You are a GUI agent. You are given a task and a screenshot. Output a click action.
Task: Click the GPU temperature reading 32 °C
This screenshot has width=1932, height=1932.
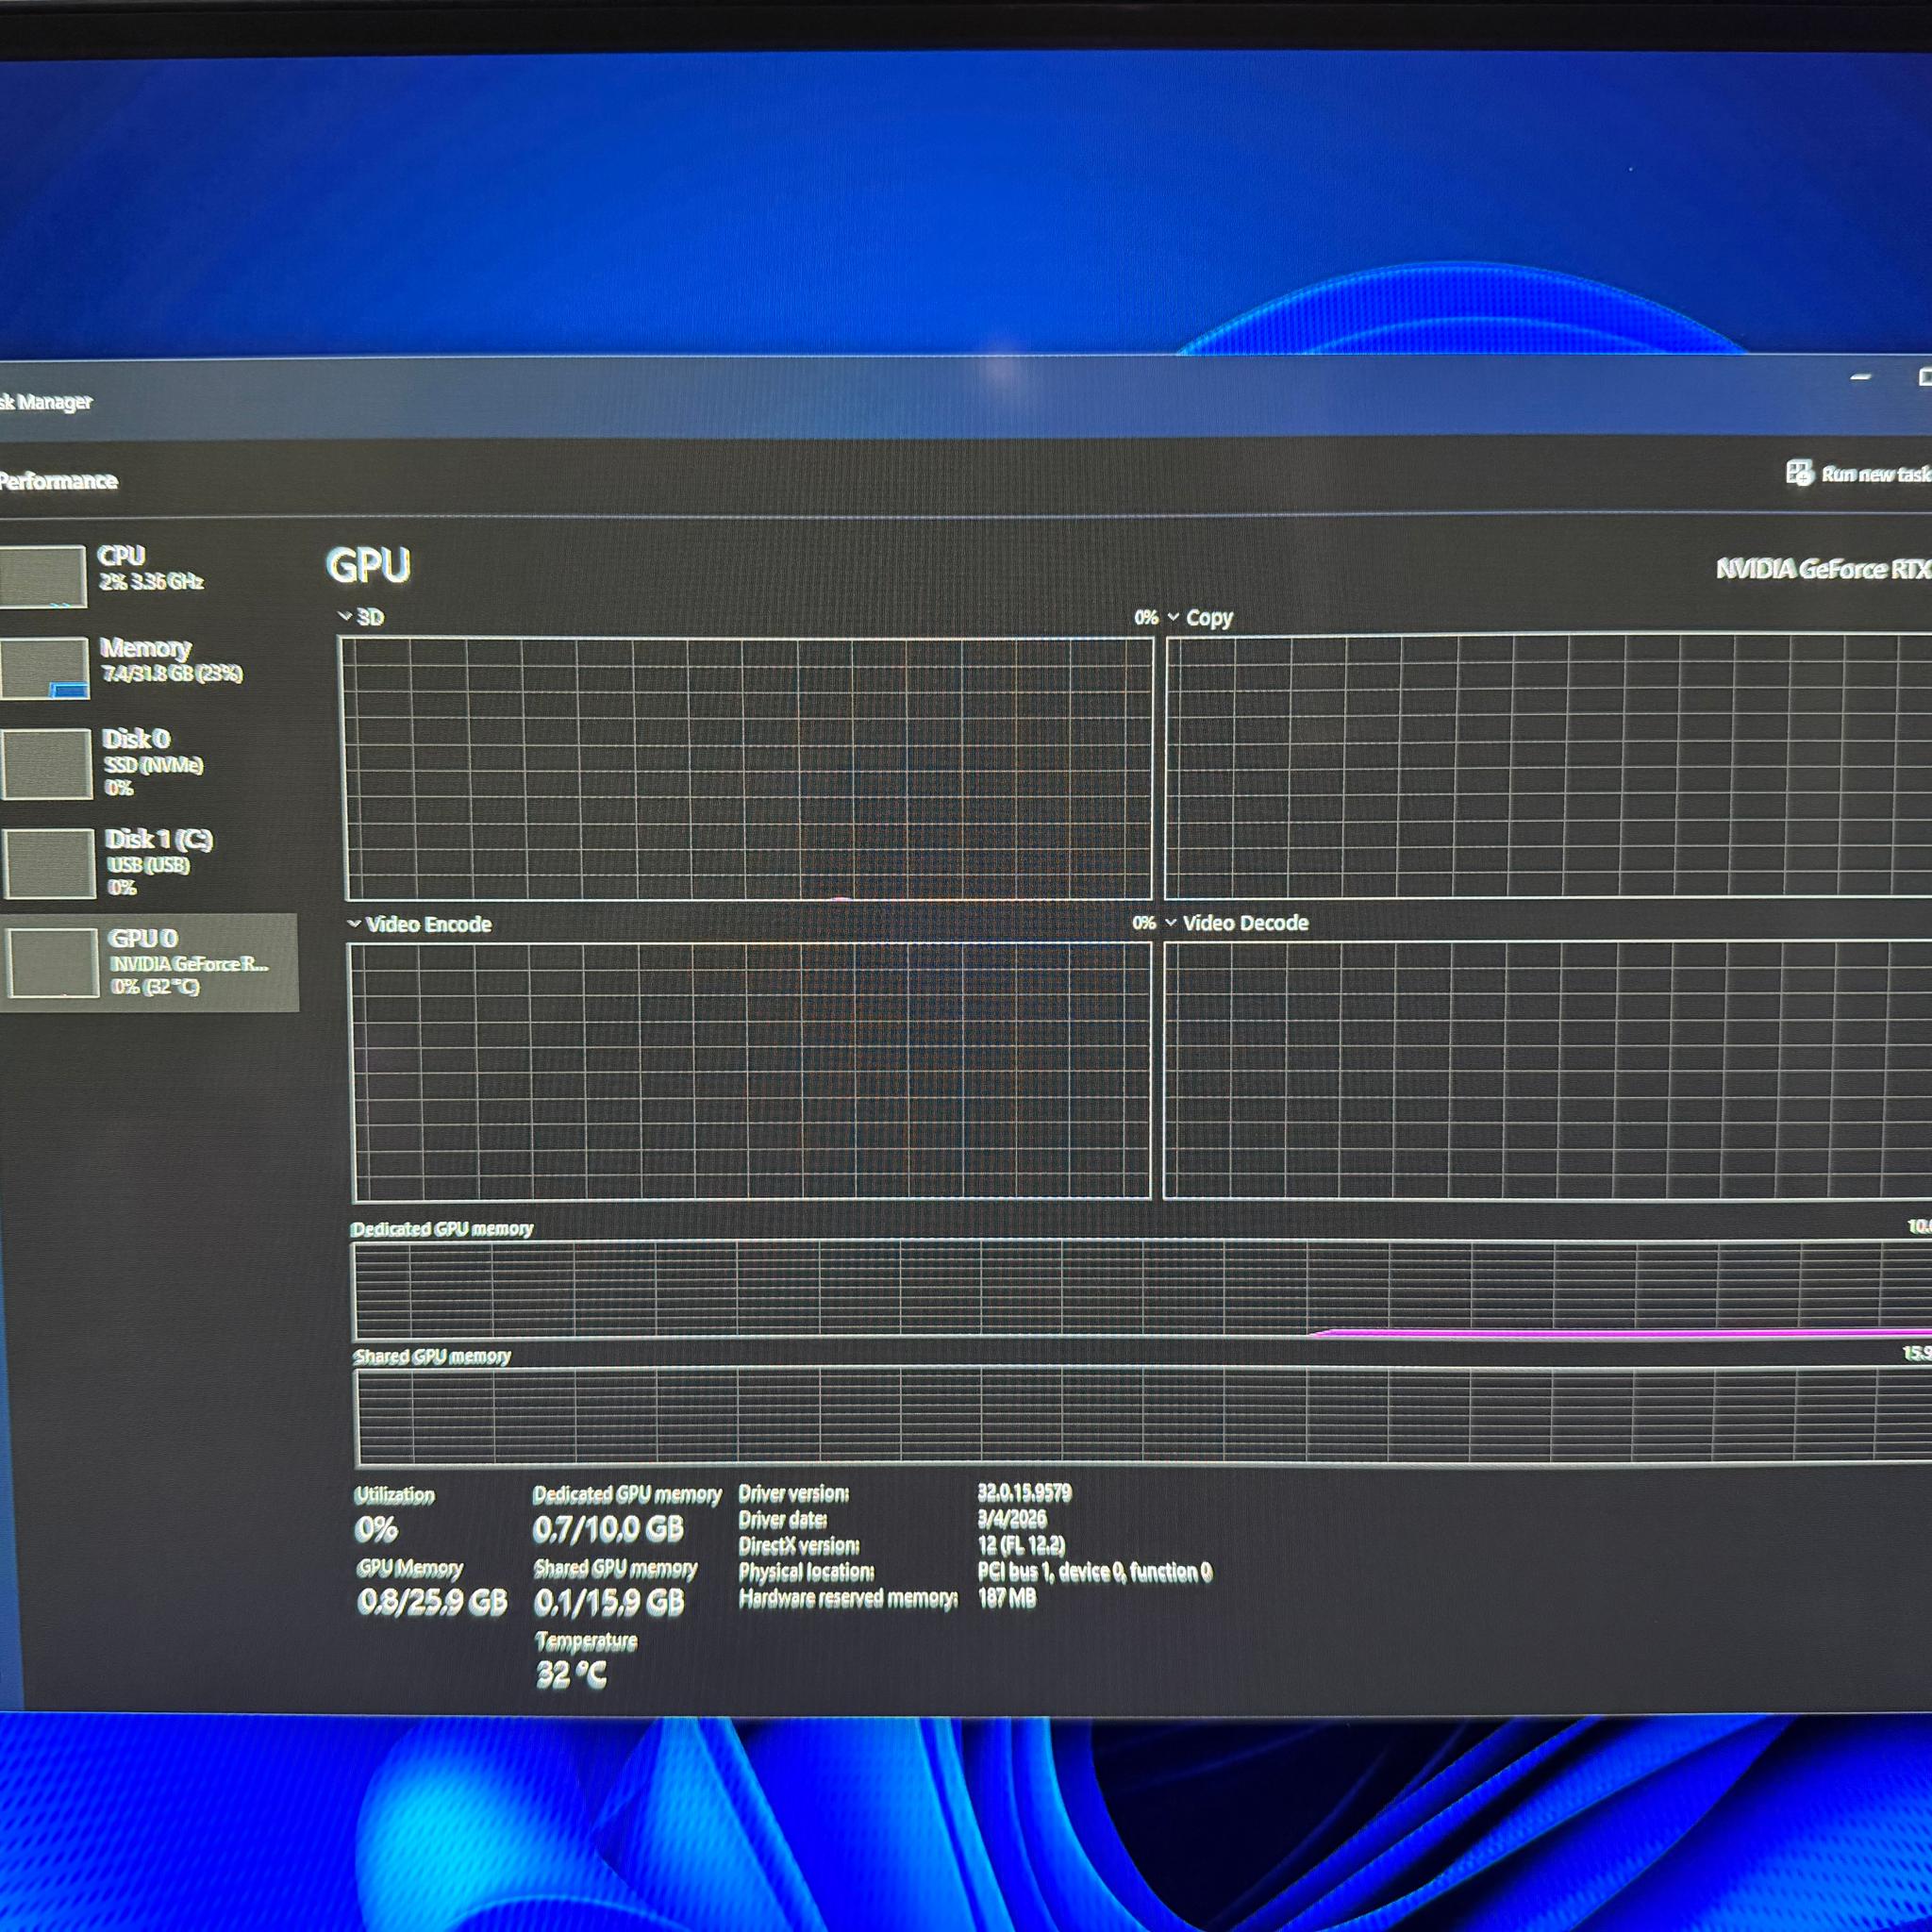[x=571, y=1674]
